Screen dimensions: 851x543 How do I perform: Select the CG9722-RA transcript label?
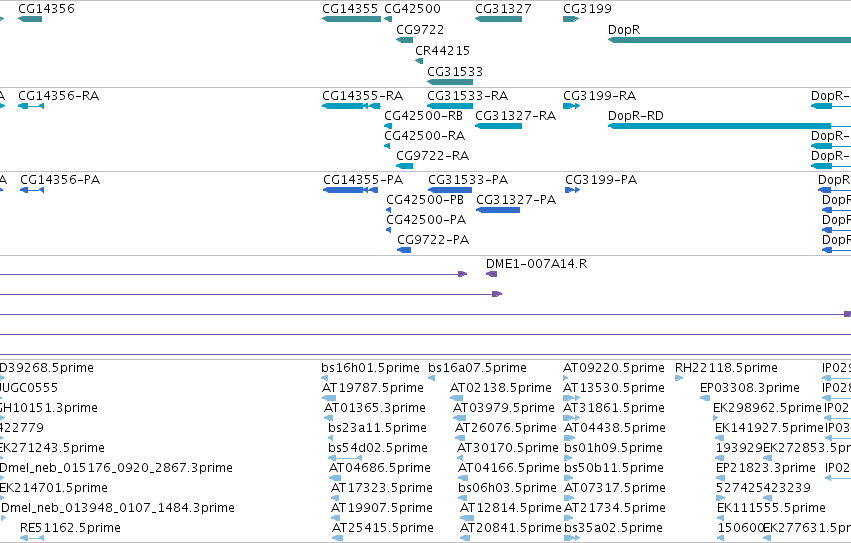pos(433,156)
